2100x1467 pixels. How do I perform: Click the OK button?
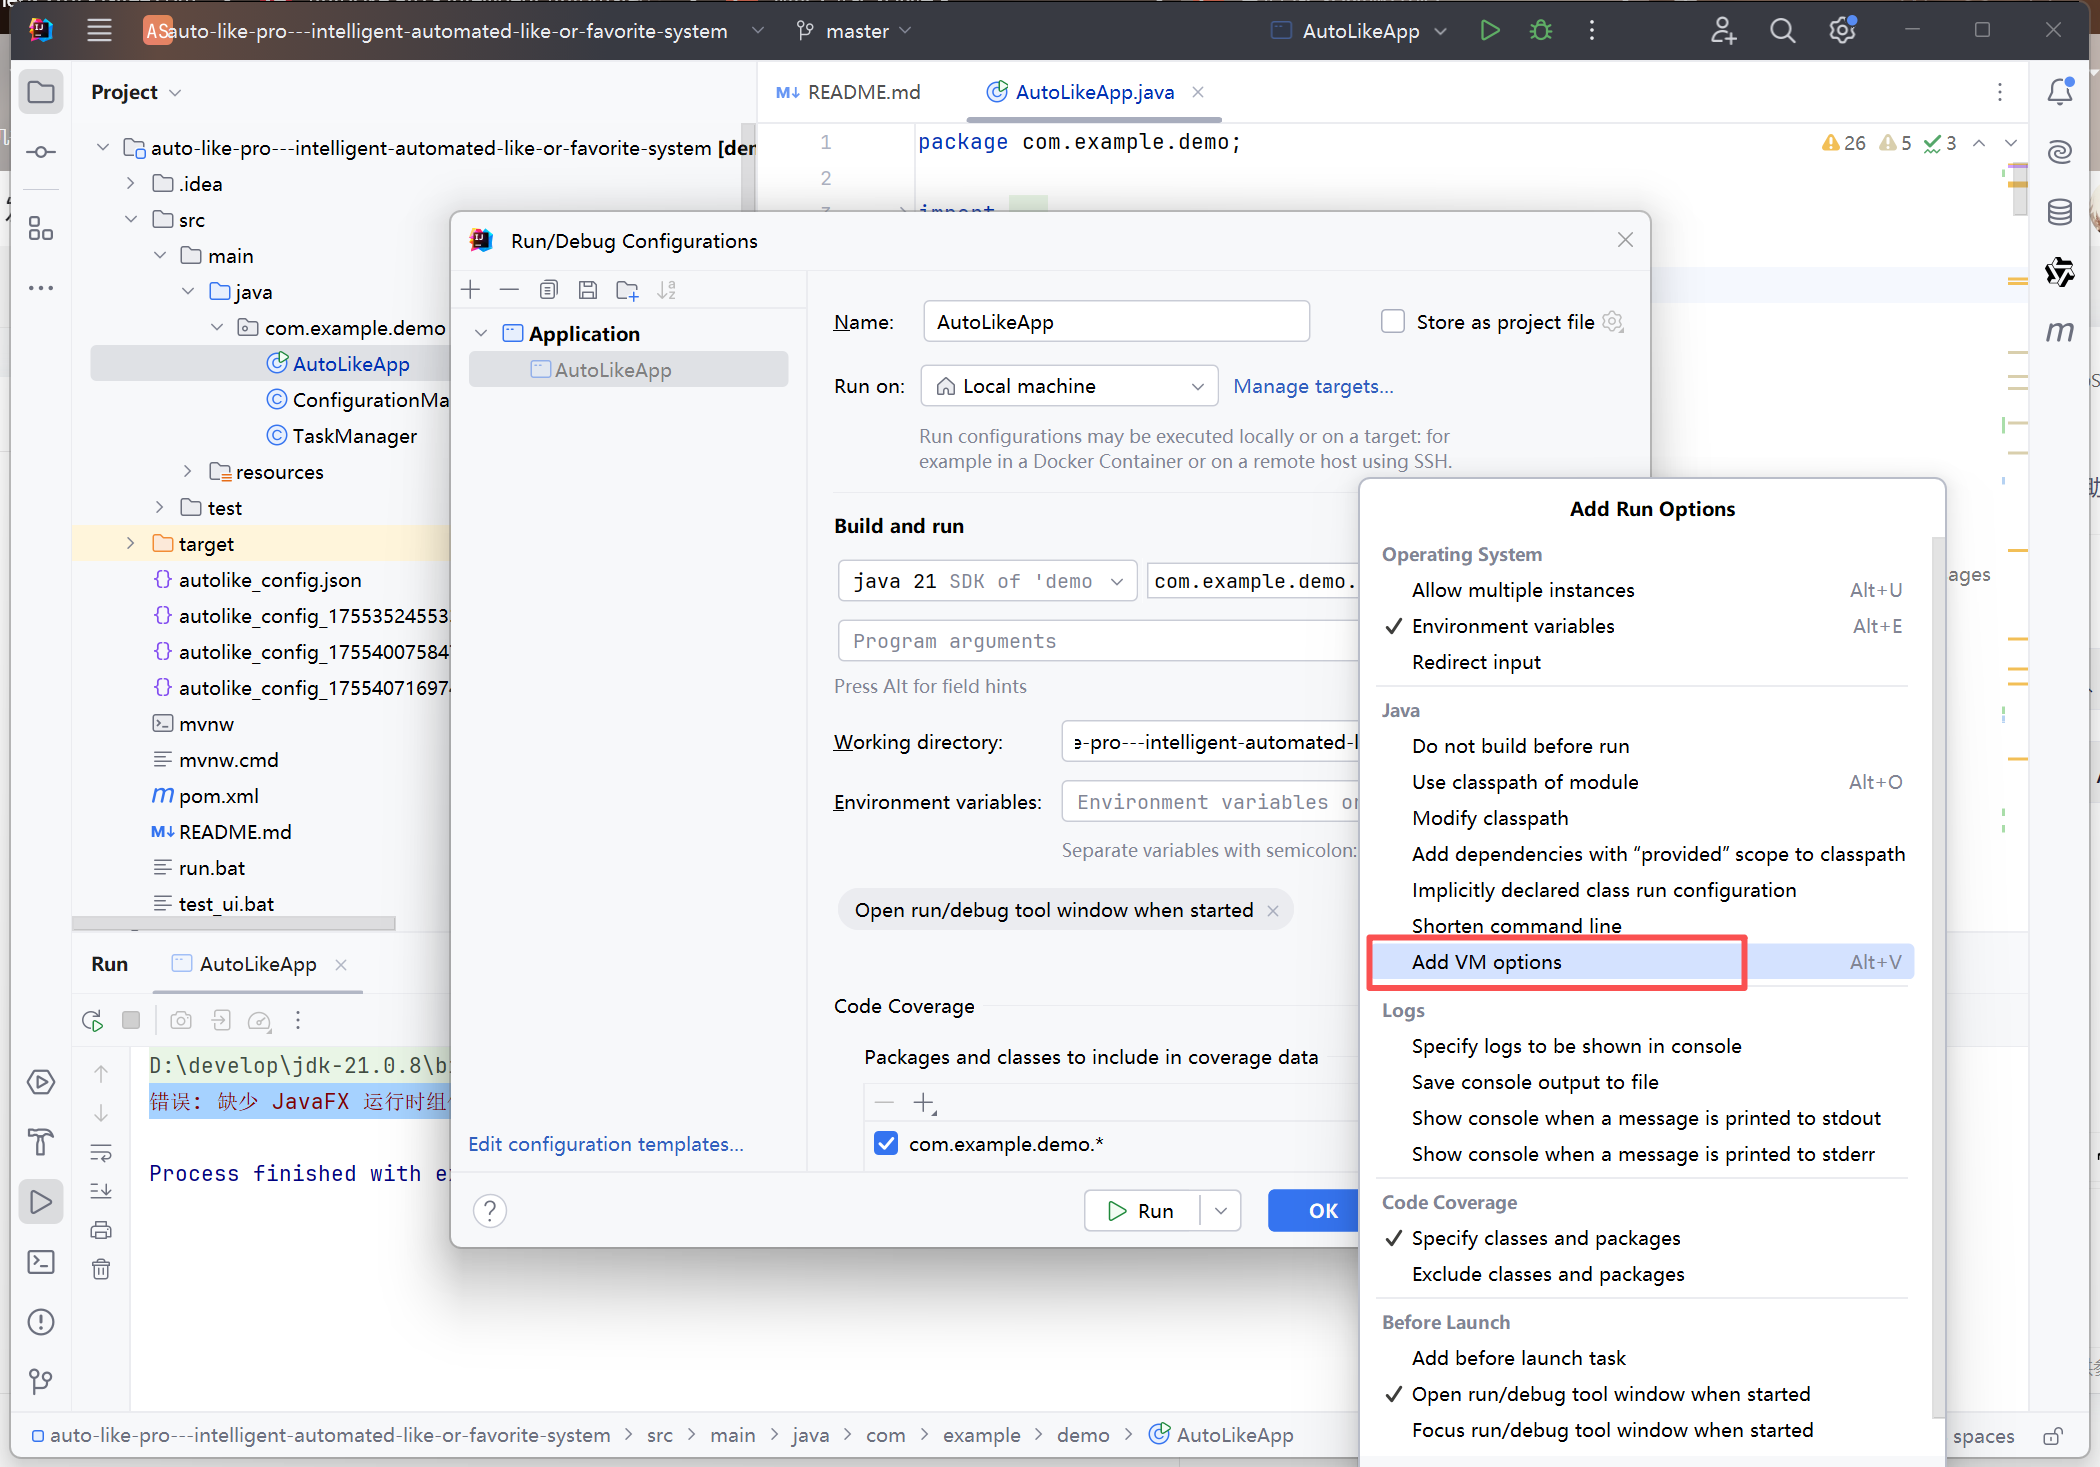[1320, 1211]
